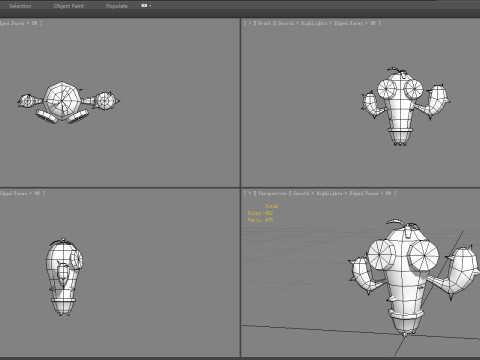Click the cactus left arm in Front viewport
Viewport: 480px width, 360px height.
point(373,104)
